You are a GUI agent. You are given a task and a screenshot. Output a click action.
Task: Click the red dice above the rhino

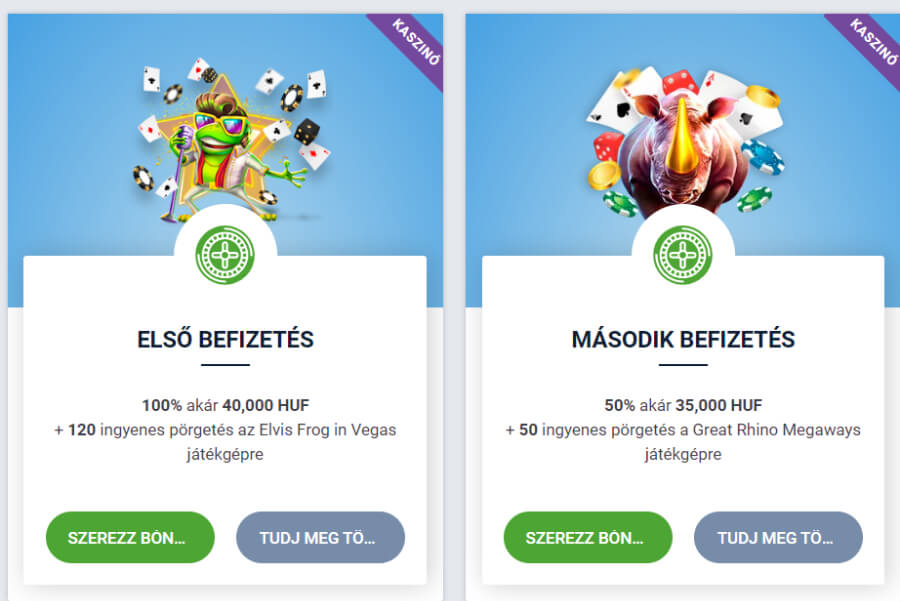tap(680, 83)
